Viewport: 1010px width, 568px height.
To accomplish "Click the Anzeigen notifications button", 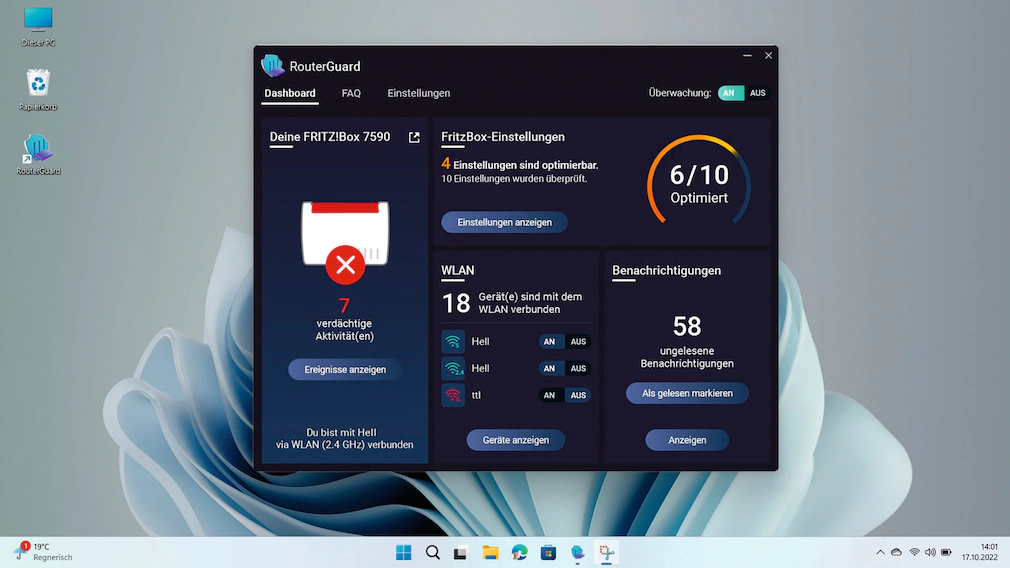I will click(x=687, y=440).
